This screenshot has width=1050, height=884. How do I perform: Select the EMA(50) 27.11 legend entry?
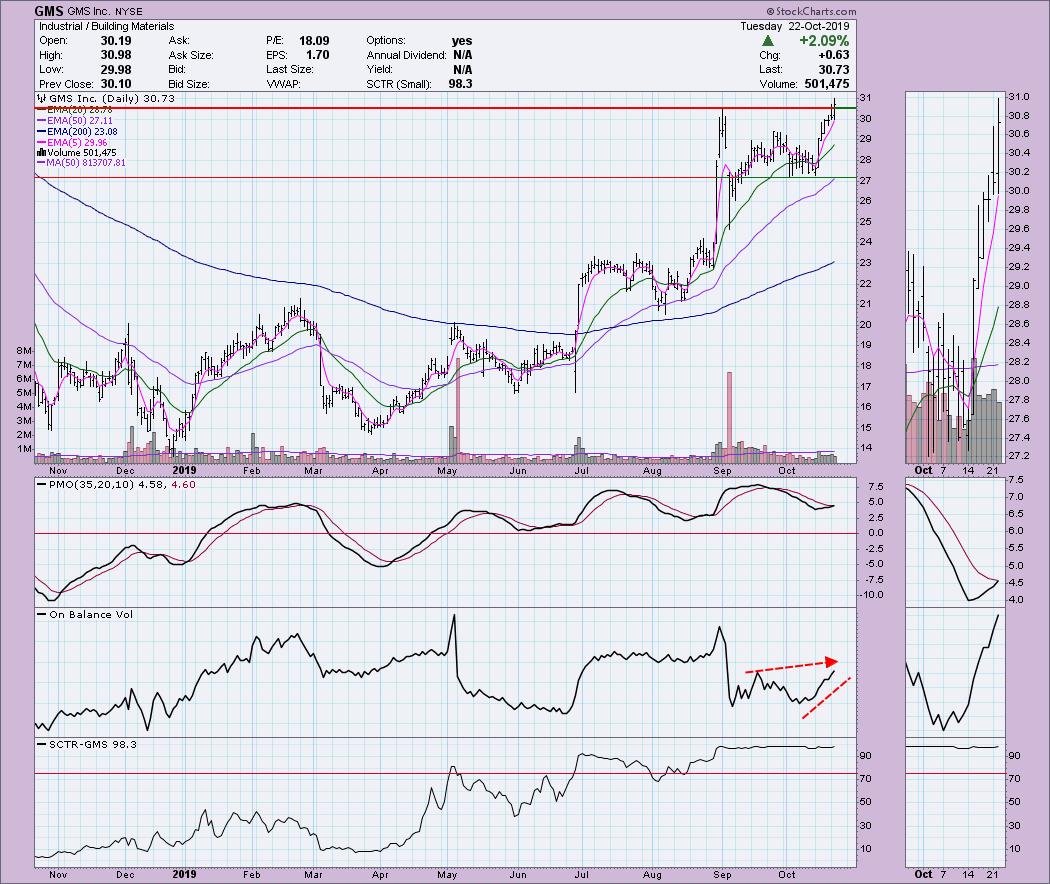point(80,120)
